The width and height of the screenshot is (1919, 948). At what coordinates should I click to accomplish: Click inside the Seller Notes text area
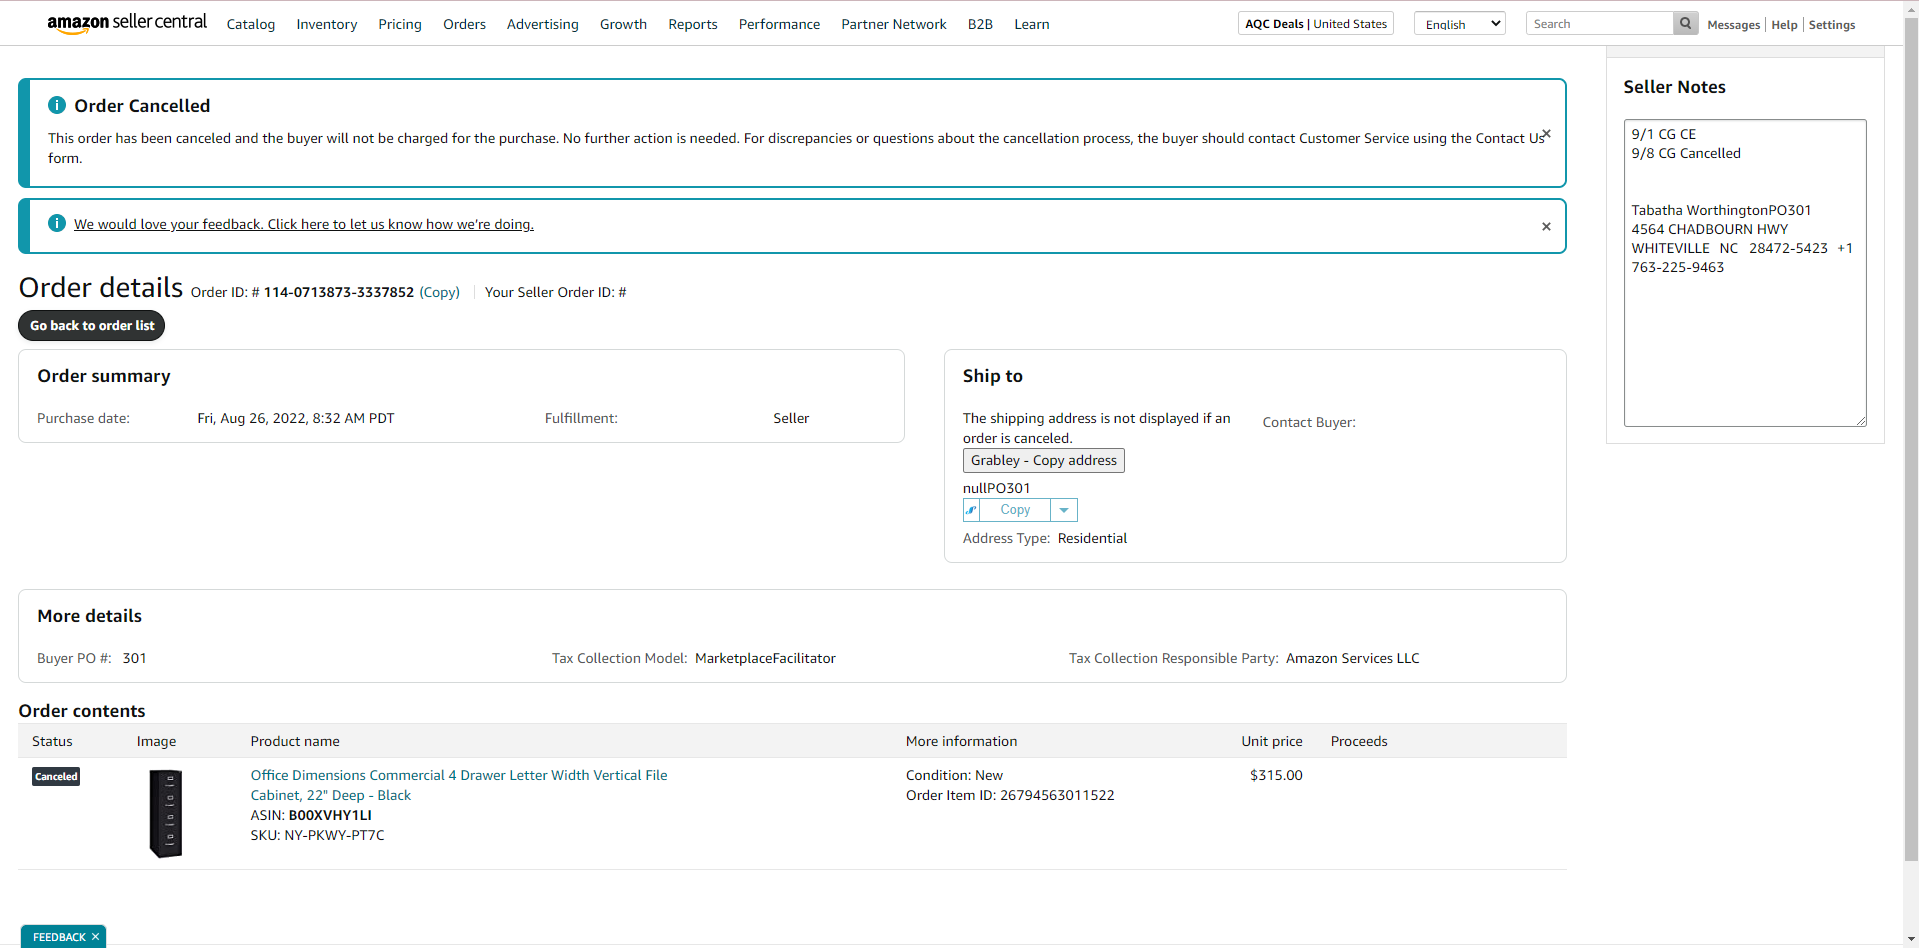click(1745, 273)
